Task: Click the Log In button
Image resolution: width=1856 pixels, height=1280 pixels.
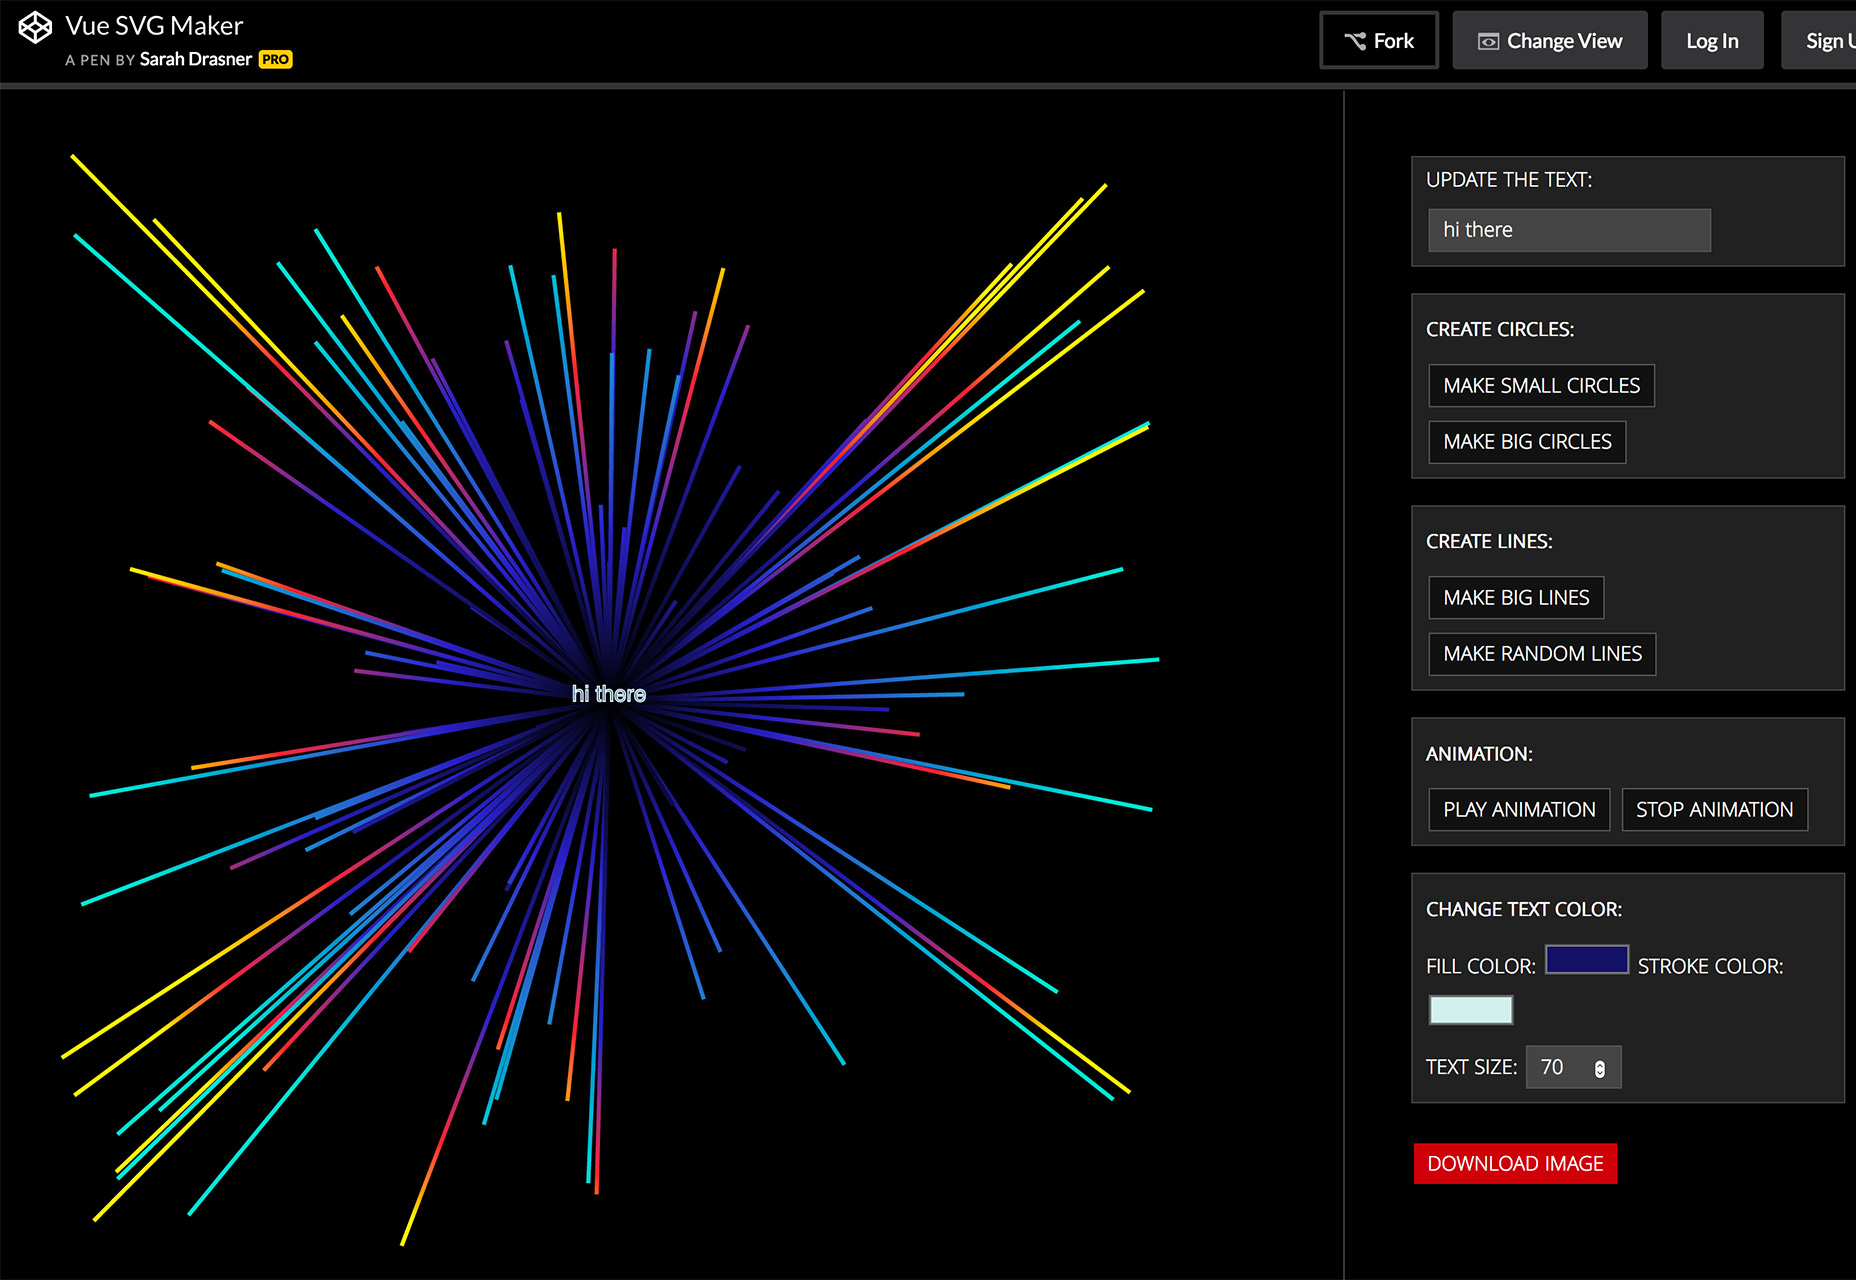Action: [1711, 41]
